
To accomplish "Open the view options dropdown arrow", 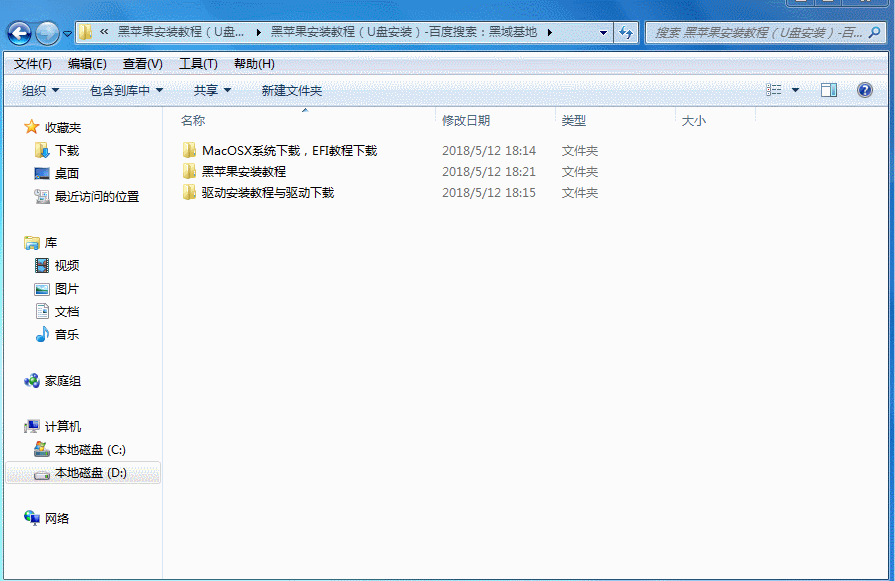I will [x=795, y=90].
